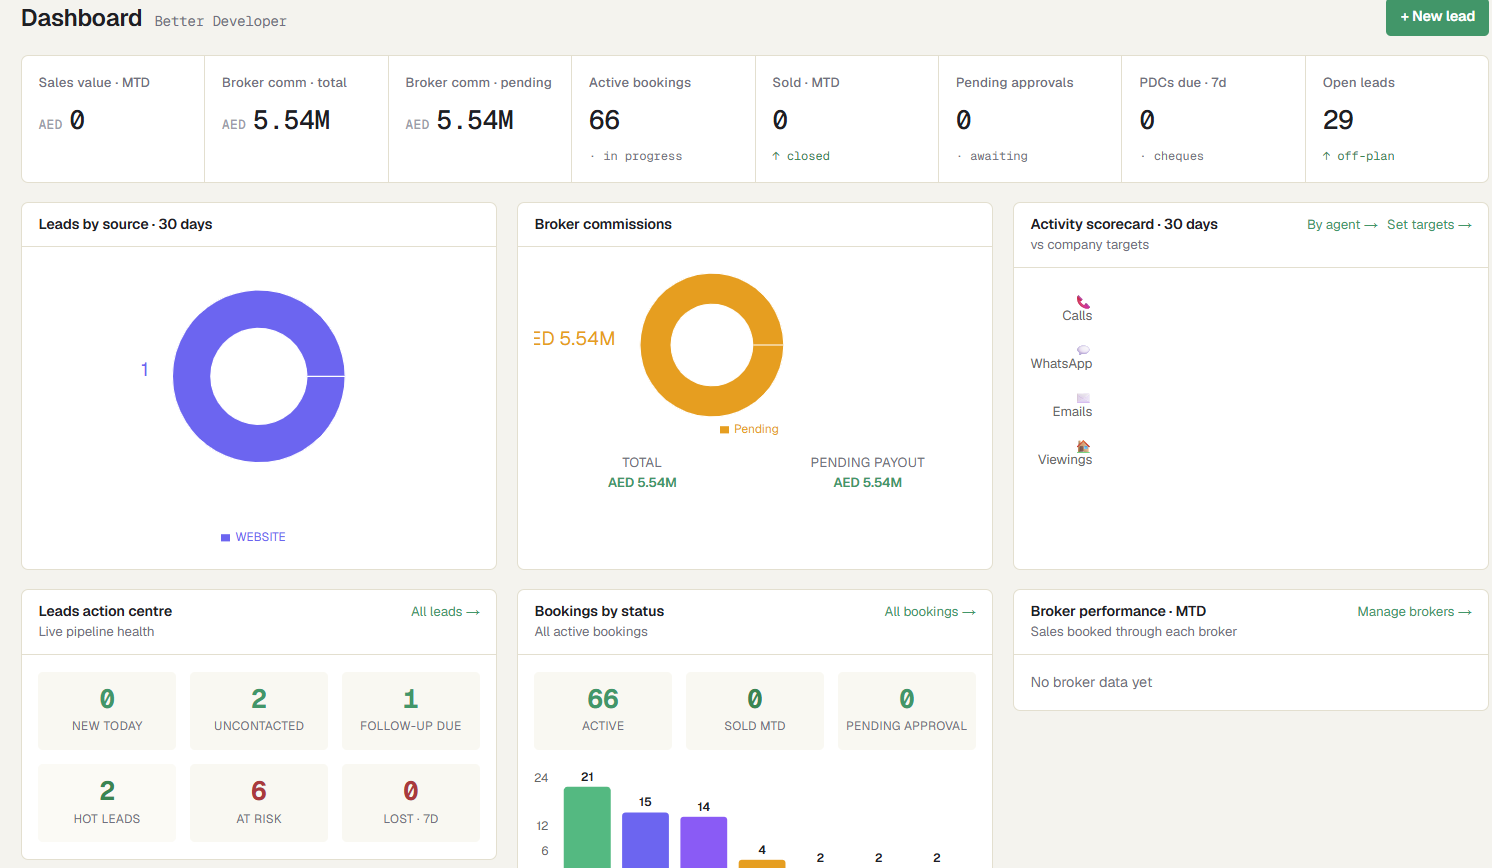The width and height of the screenshot is (1492, 868).
Task: Open the Manage brokers link
Action: click(x=1414, y=612)
